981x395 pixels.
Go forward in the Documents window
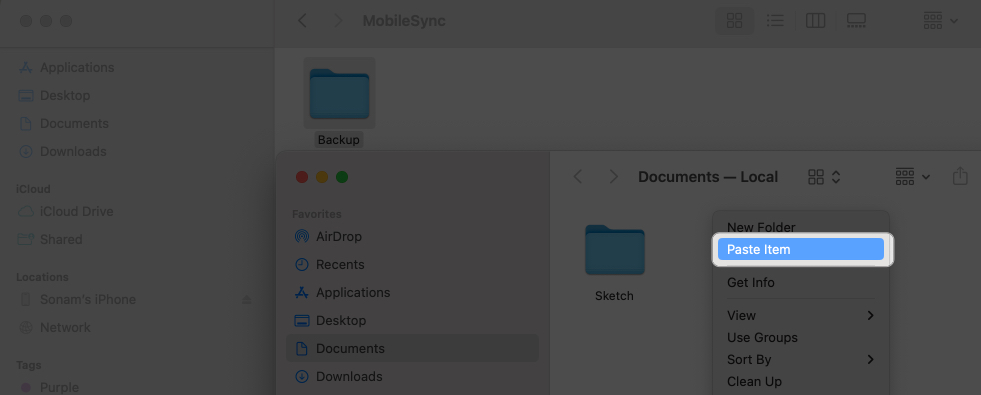click(614, 177)
